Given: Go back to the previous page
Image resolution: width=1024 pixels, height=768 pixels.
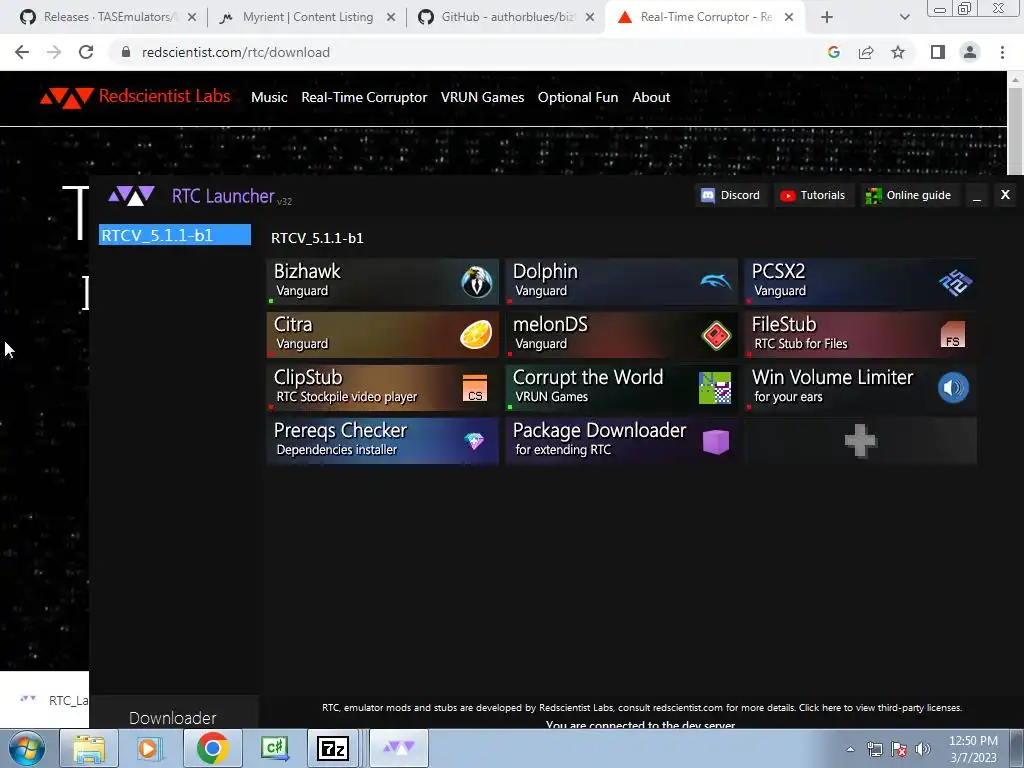Looking at the screenshot, I should coord(22,52).
